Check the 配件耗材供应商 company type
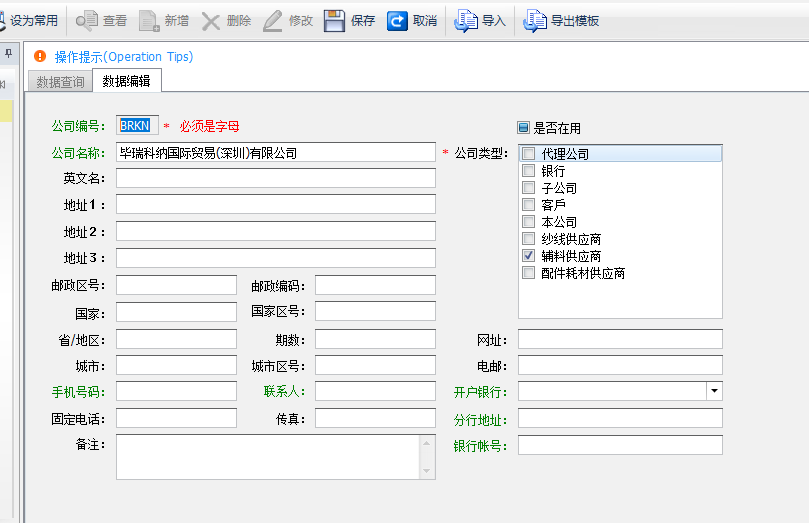Screen dimensions: 809x523 tap(528, 272)
